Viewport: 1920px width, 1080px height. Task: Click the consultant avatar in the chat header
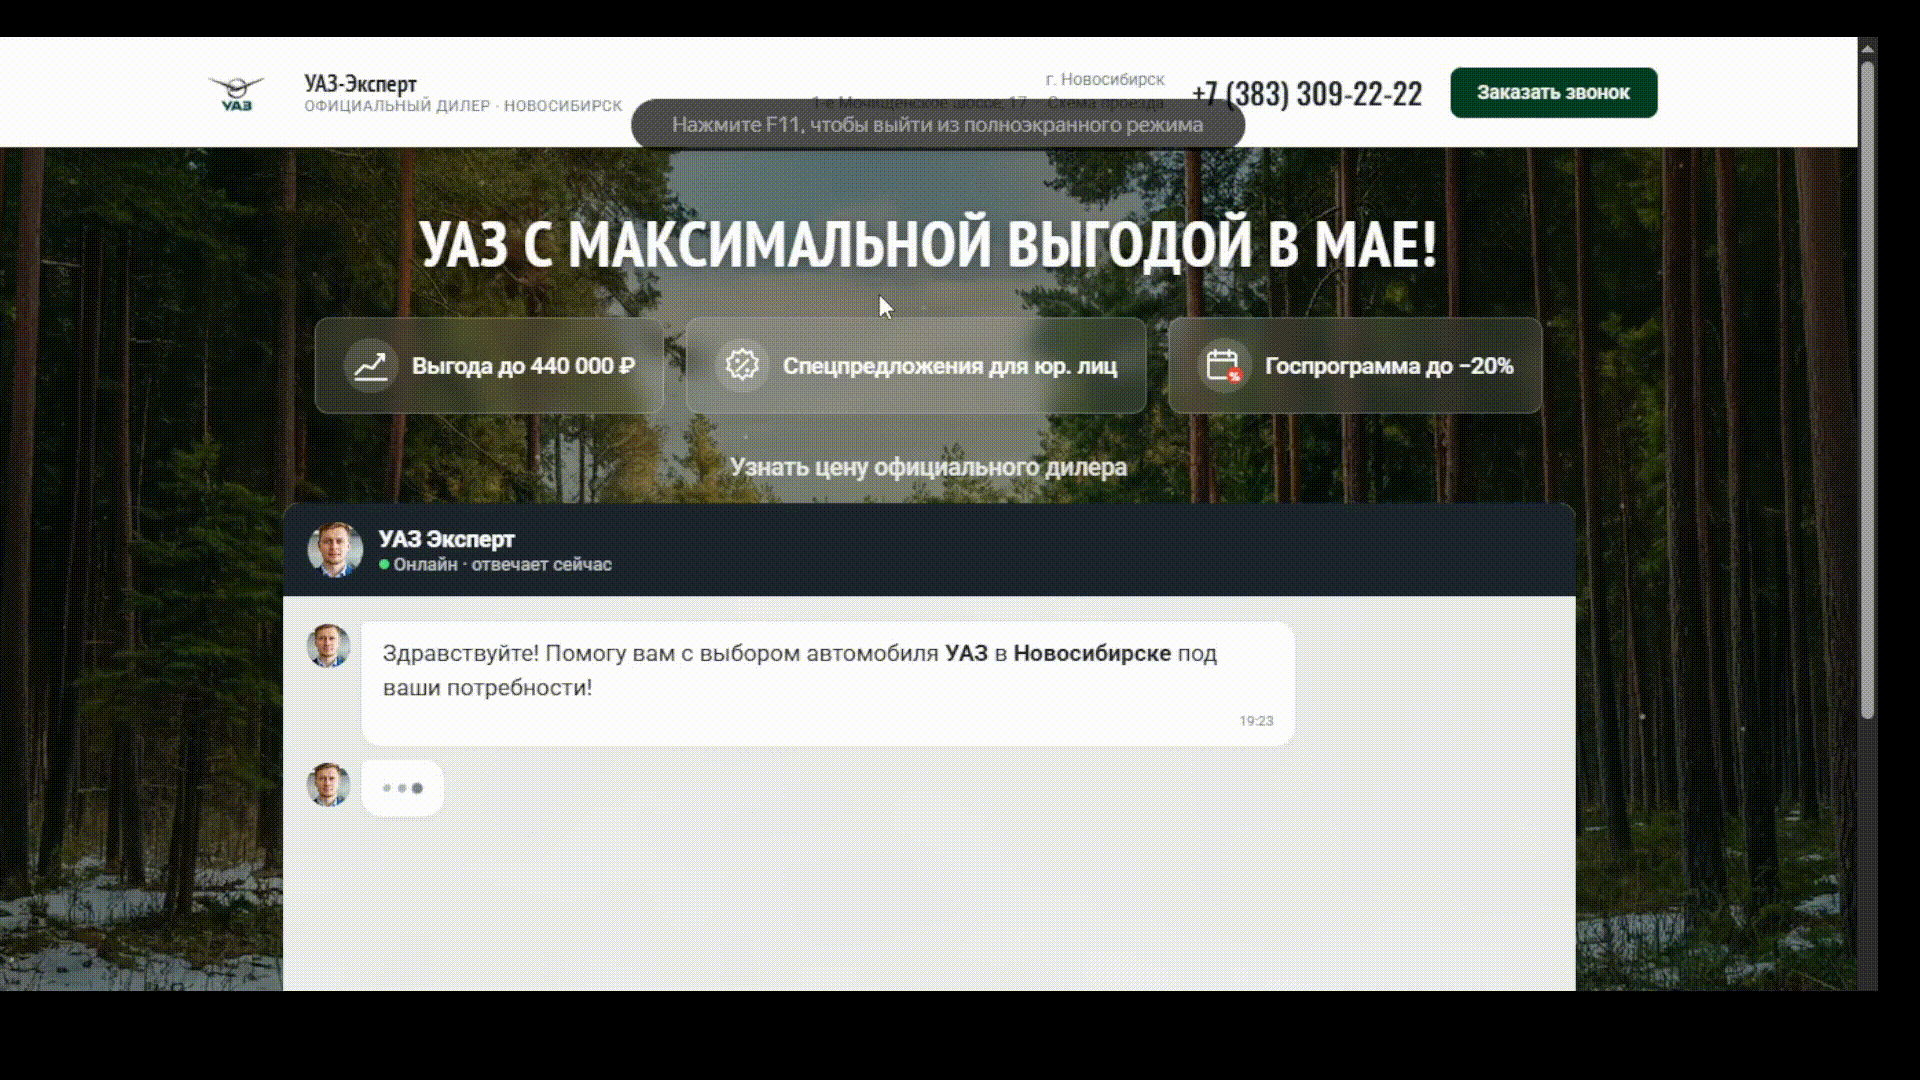(335, 549)
